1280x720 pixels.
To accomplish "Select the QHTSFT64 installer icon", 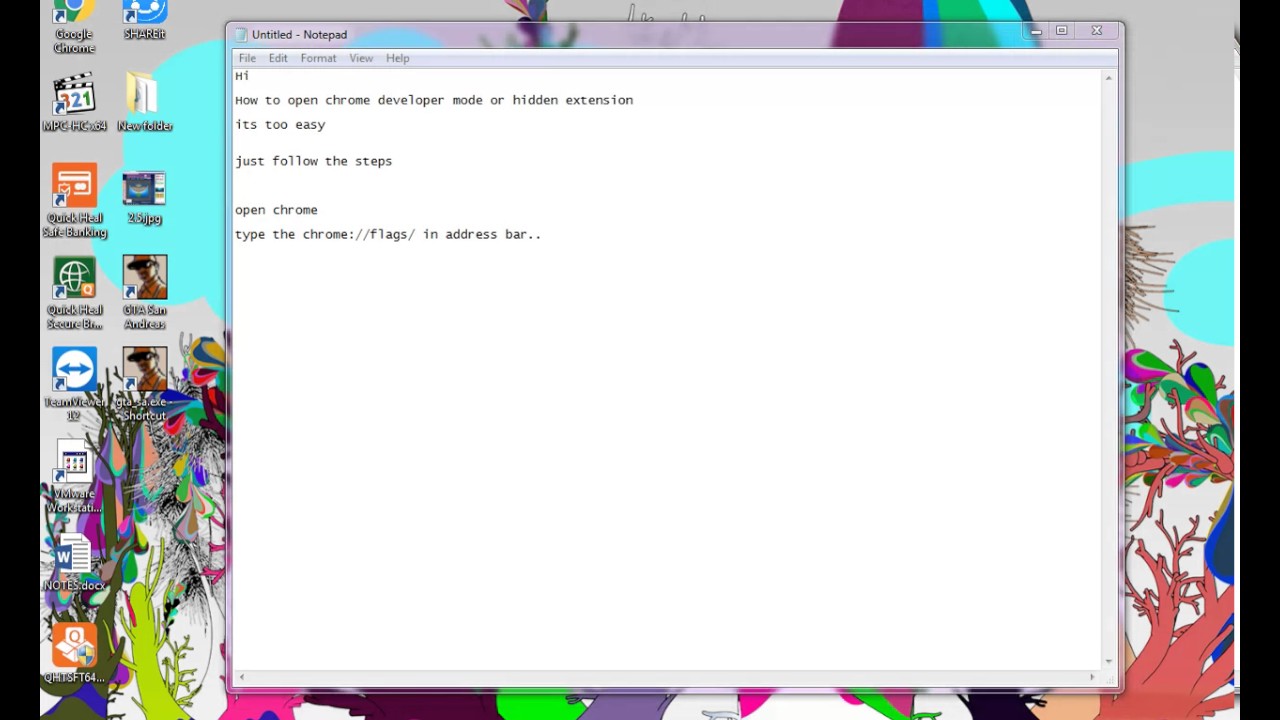I will pyautogui.click(x=74, y=655).
